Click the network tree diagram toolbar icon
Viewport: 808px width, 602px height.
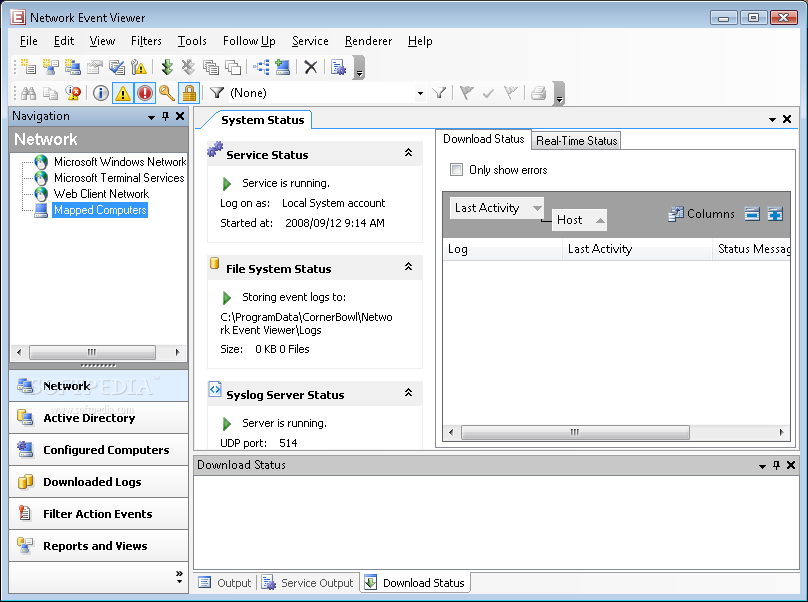(x=261, y=67)
